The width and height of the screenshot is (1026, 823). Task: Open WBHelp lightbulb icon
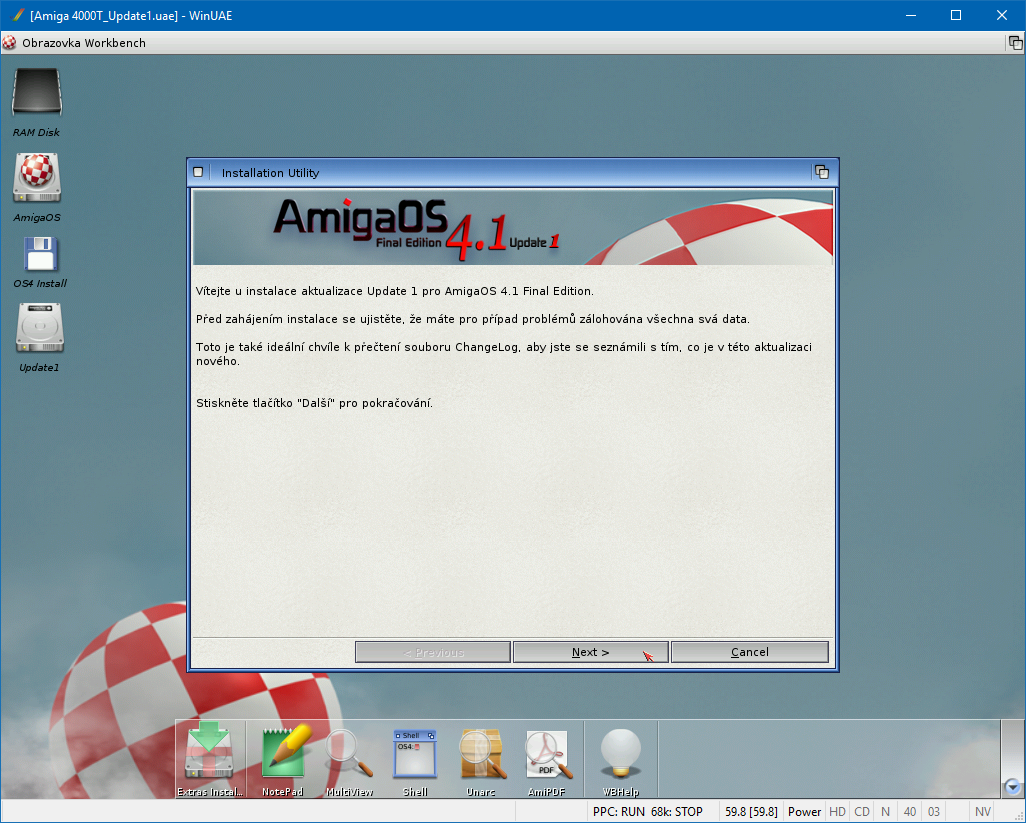click(620, 754)
